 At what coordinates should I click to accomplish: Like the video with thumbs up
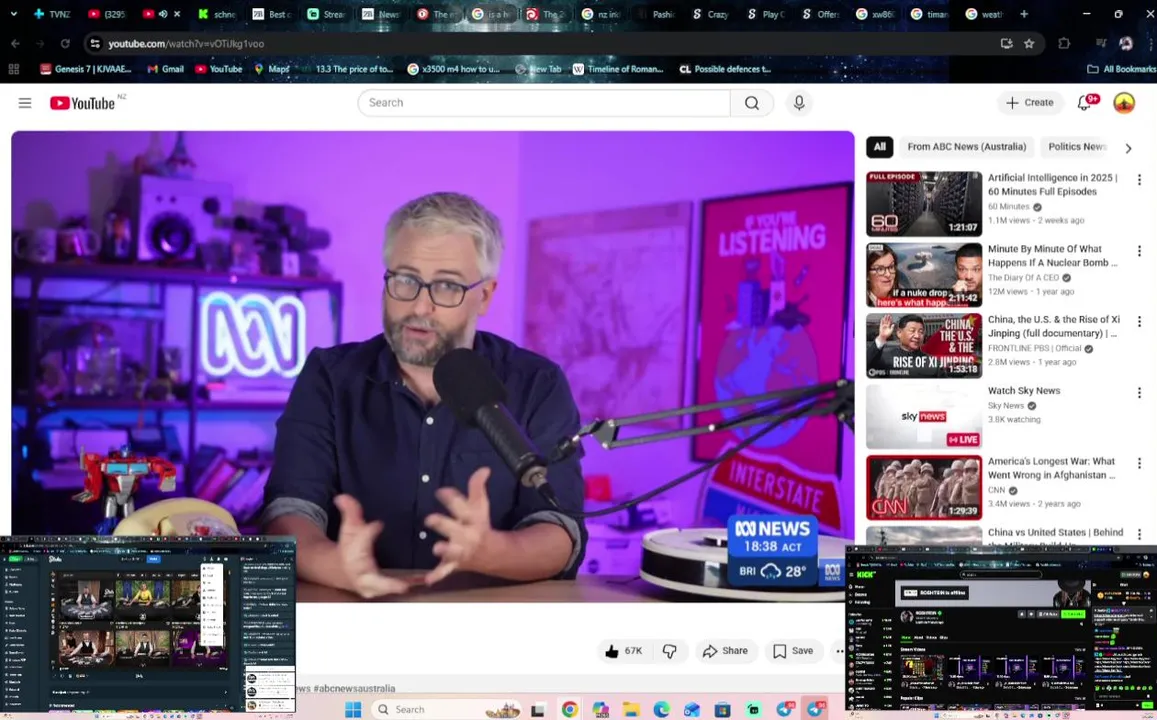pos(624,651)
